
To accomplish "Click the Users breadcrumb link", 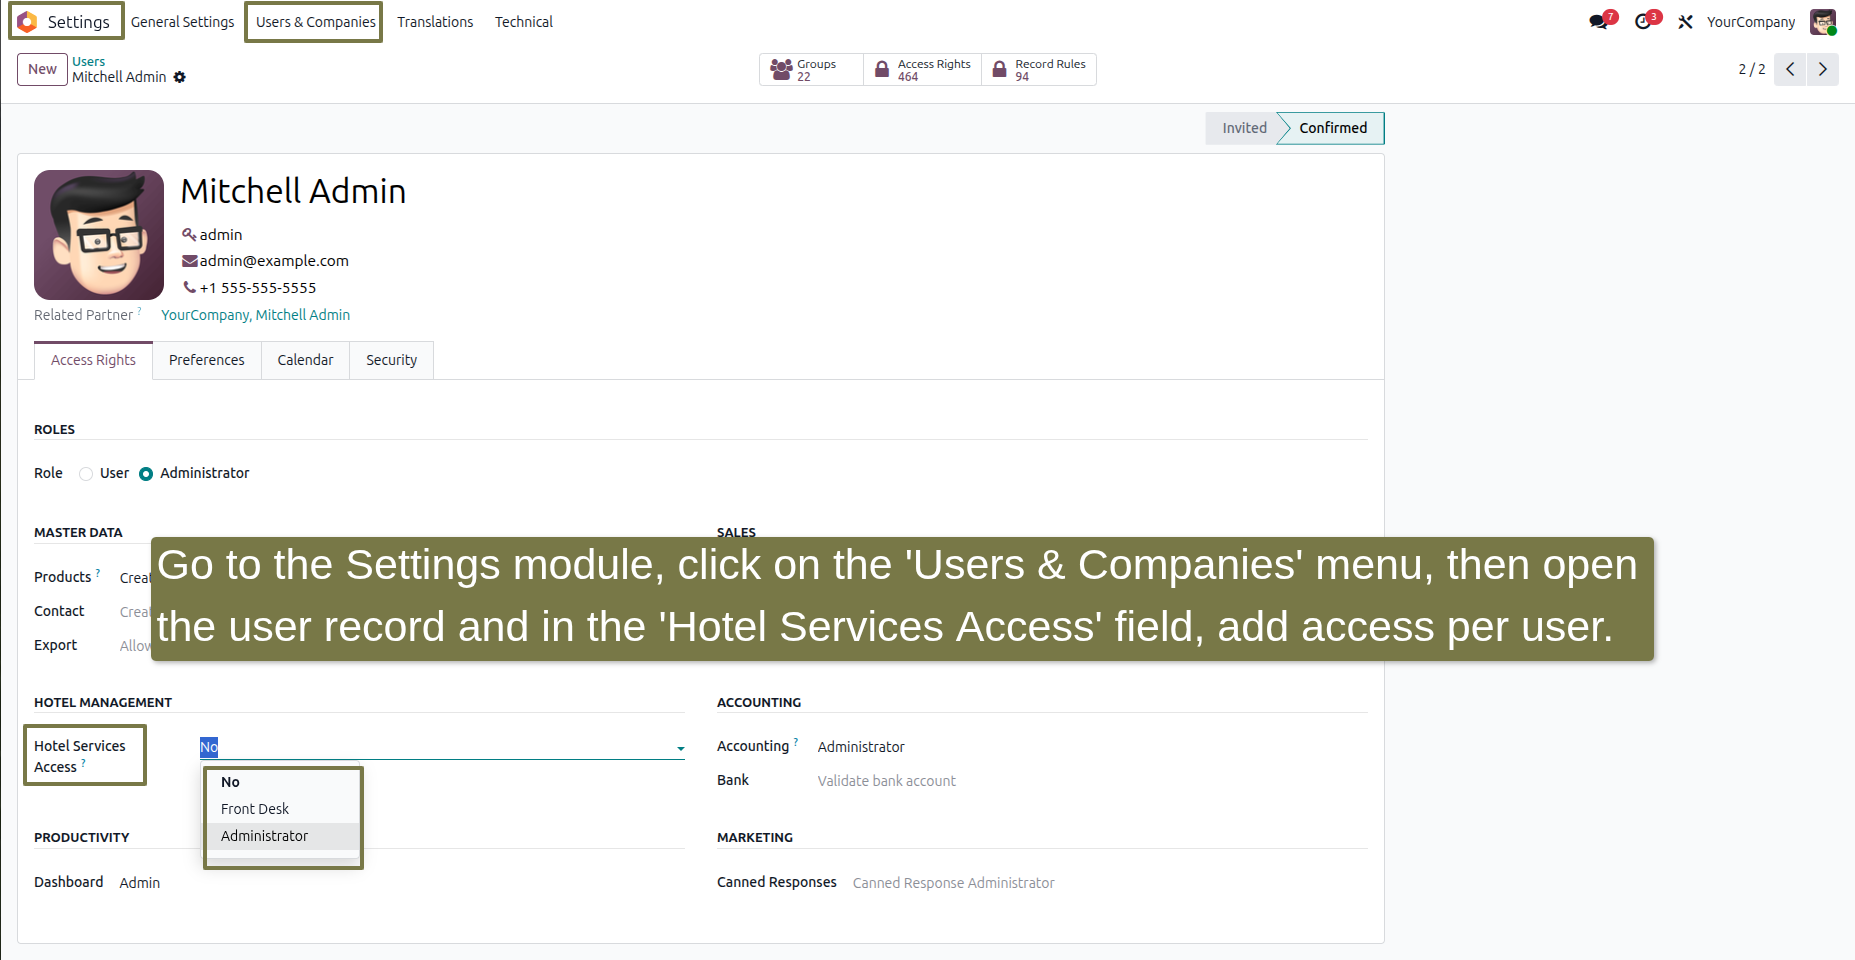I will click(x=88, y=61).
